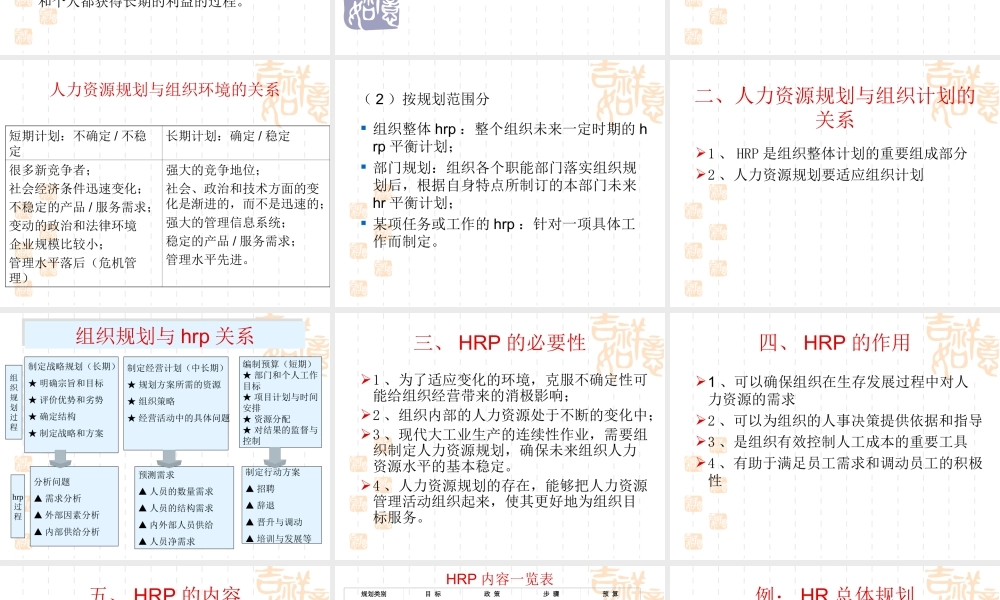
Task: Click item ▲ 招聘
Action: [260, 488]
